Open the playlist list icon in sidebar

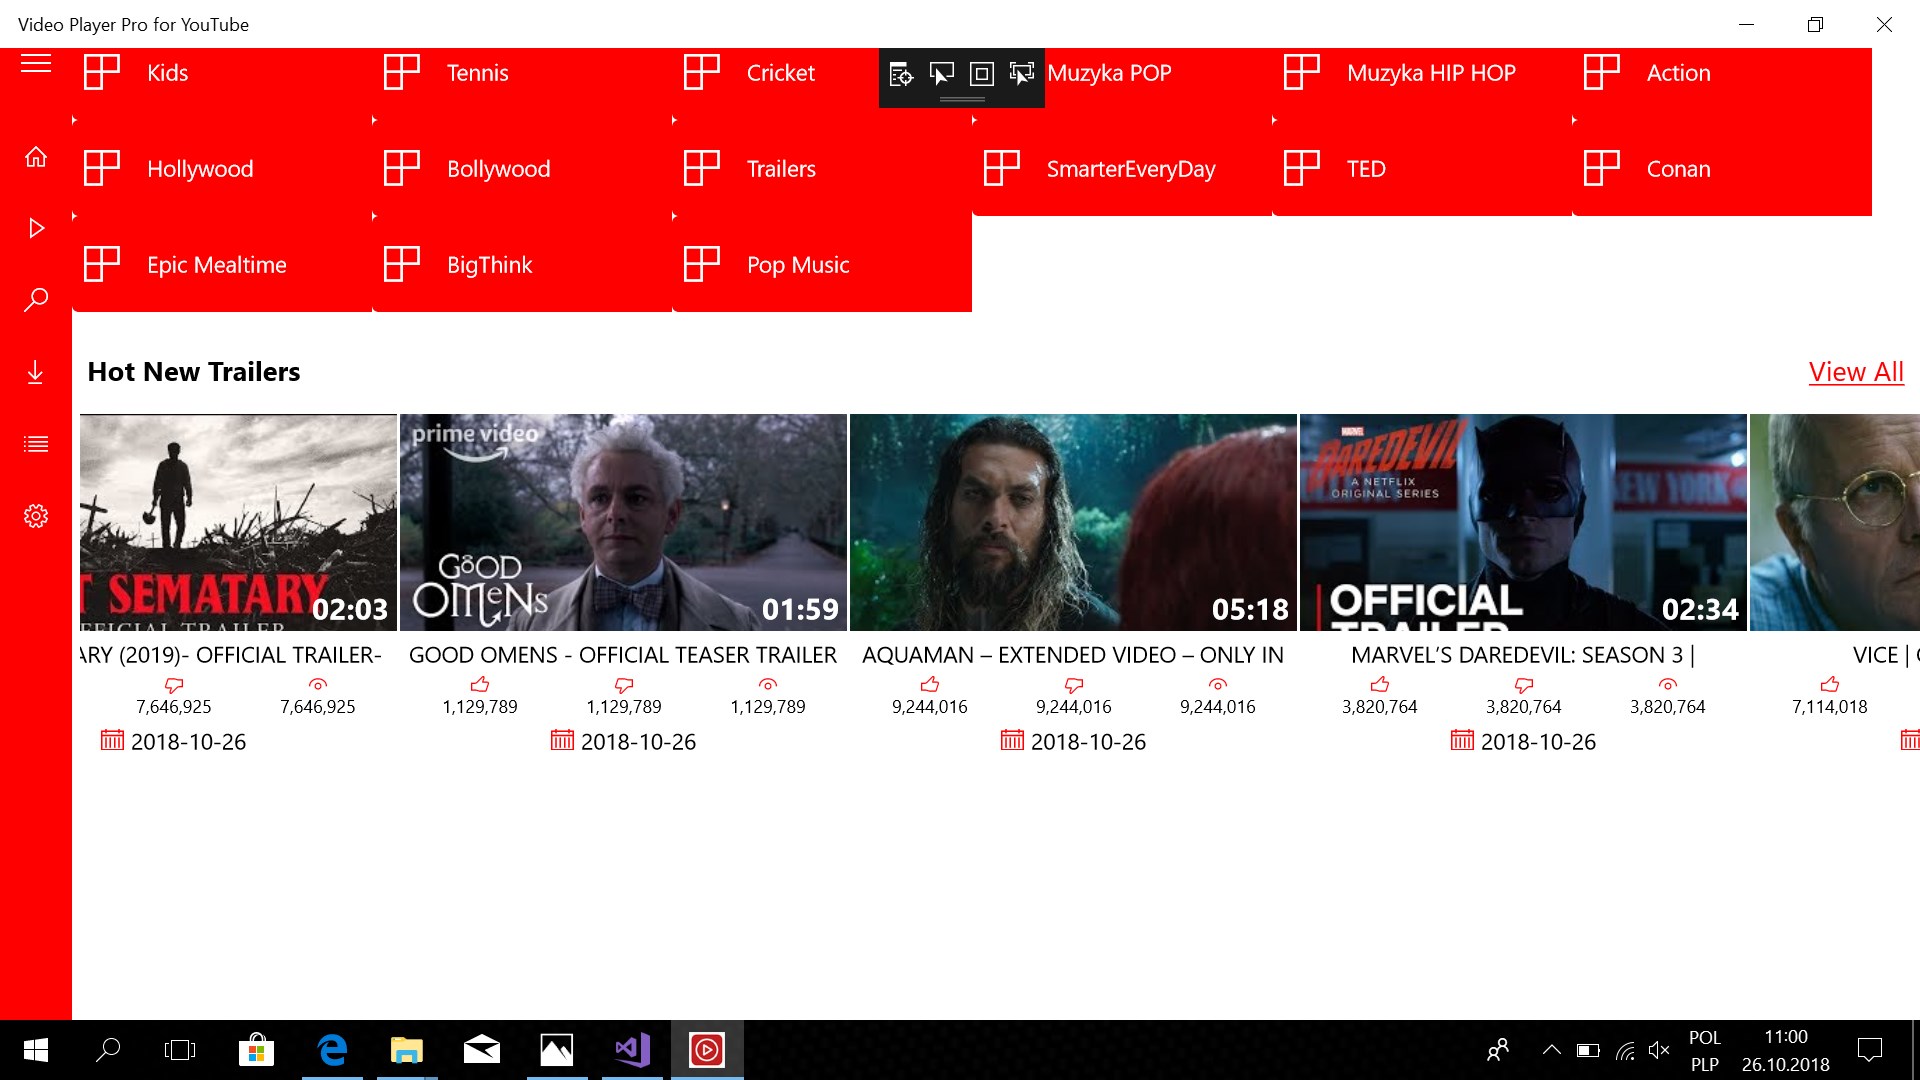point(36,444)
